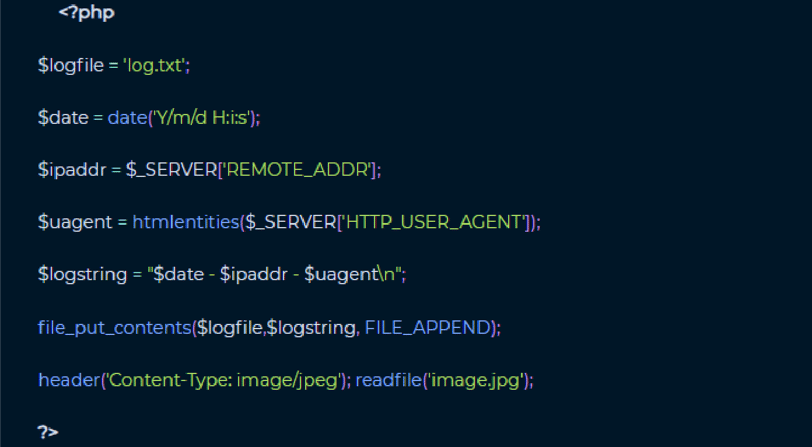Click the closing ?> PHP tag

coord(48,431)
